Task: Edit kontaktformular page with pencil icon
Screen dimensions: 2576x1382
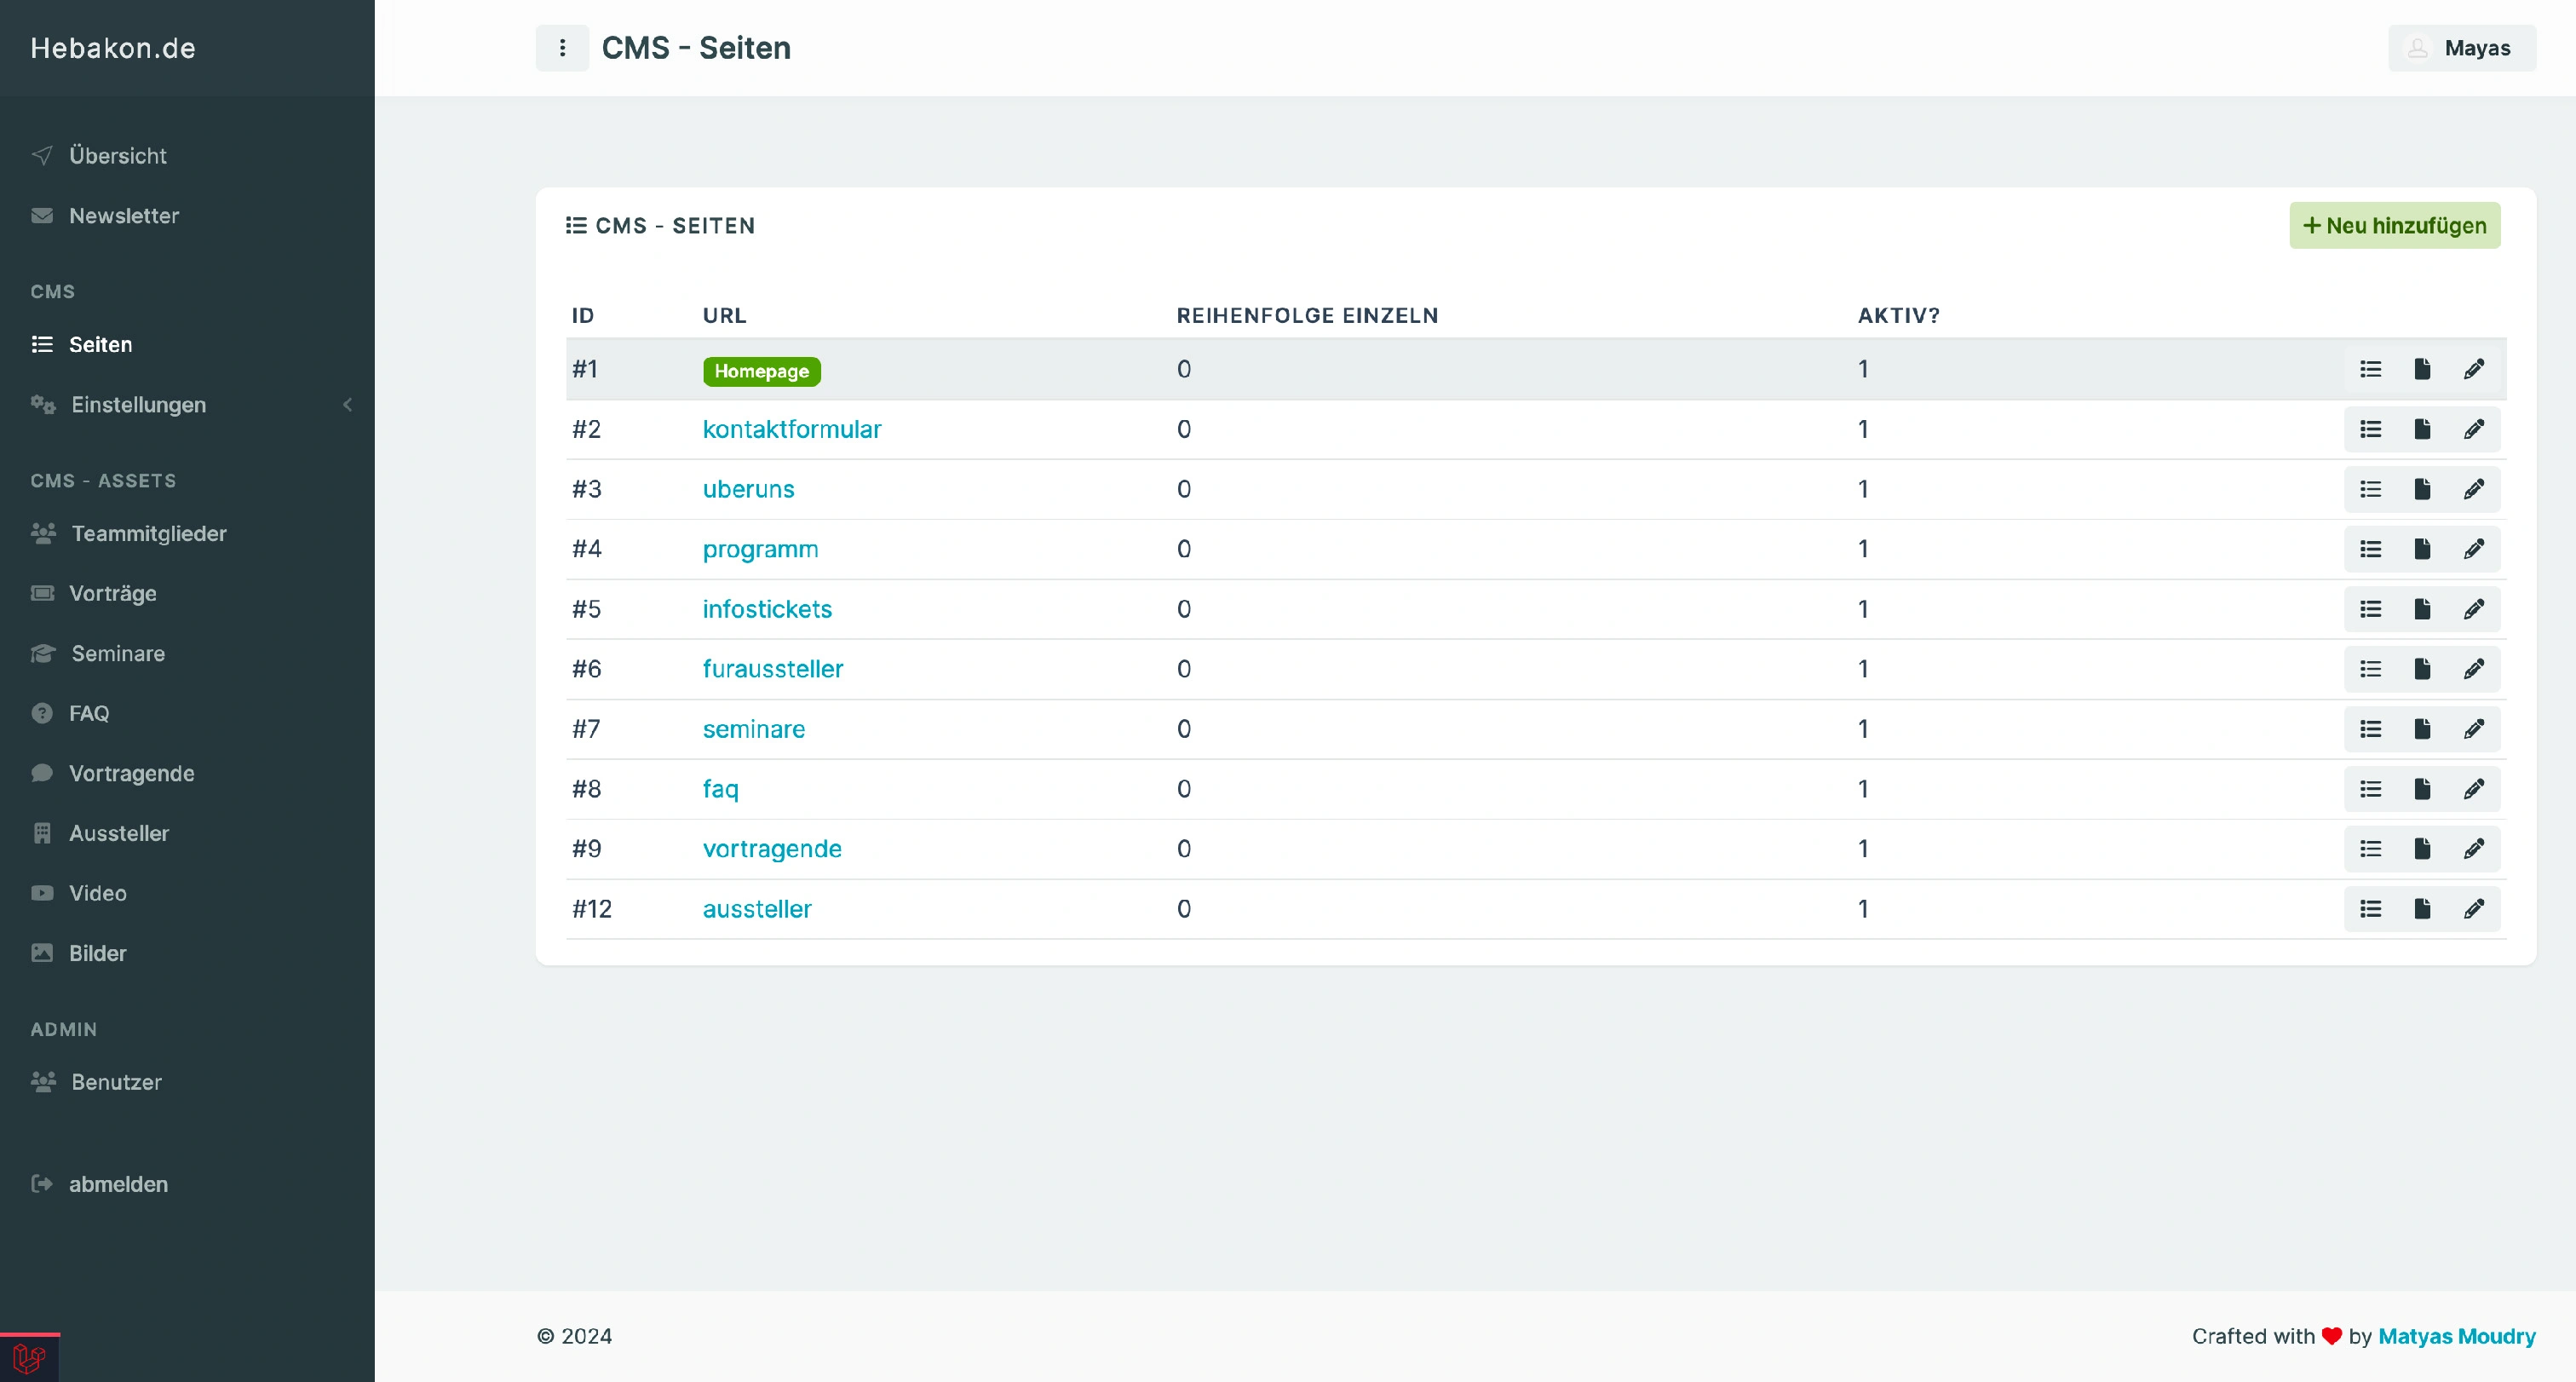Action: [2474, 429]
